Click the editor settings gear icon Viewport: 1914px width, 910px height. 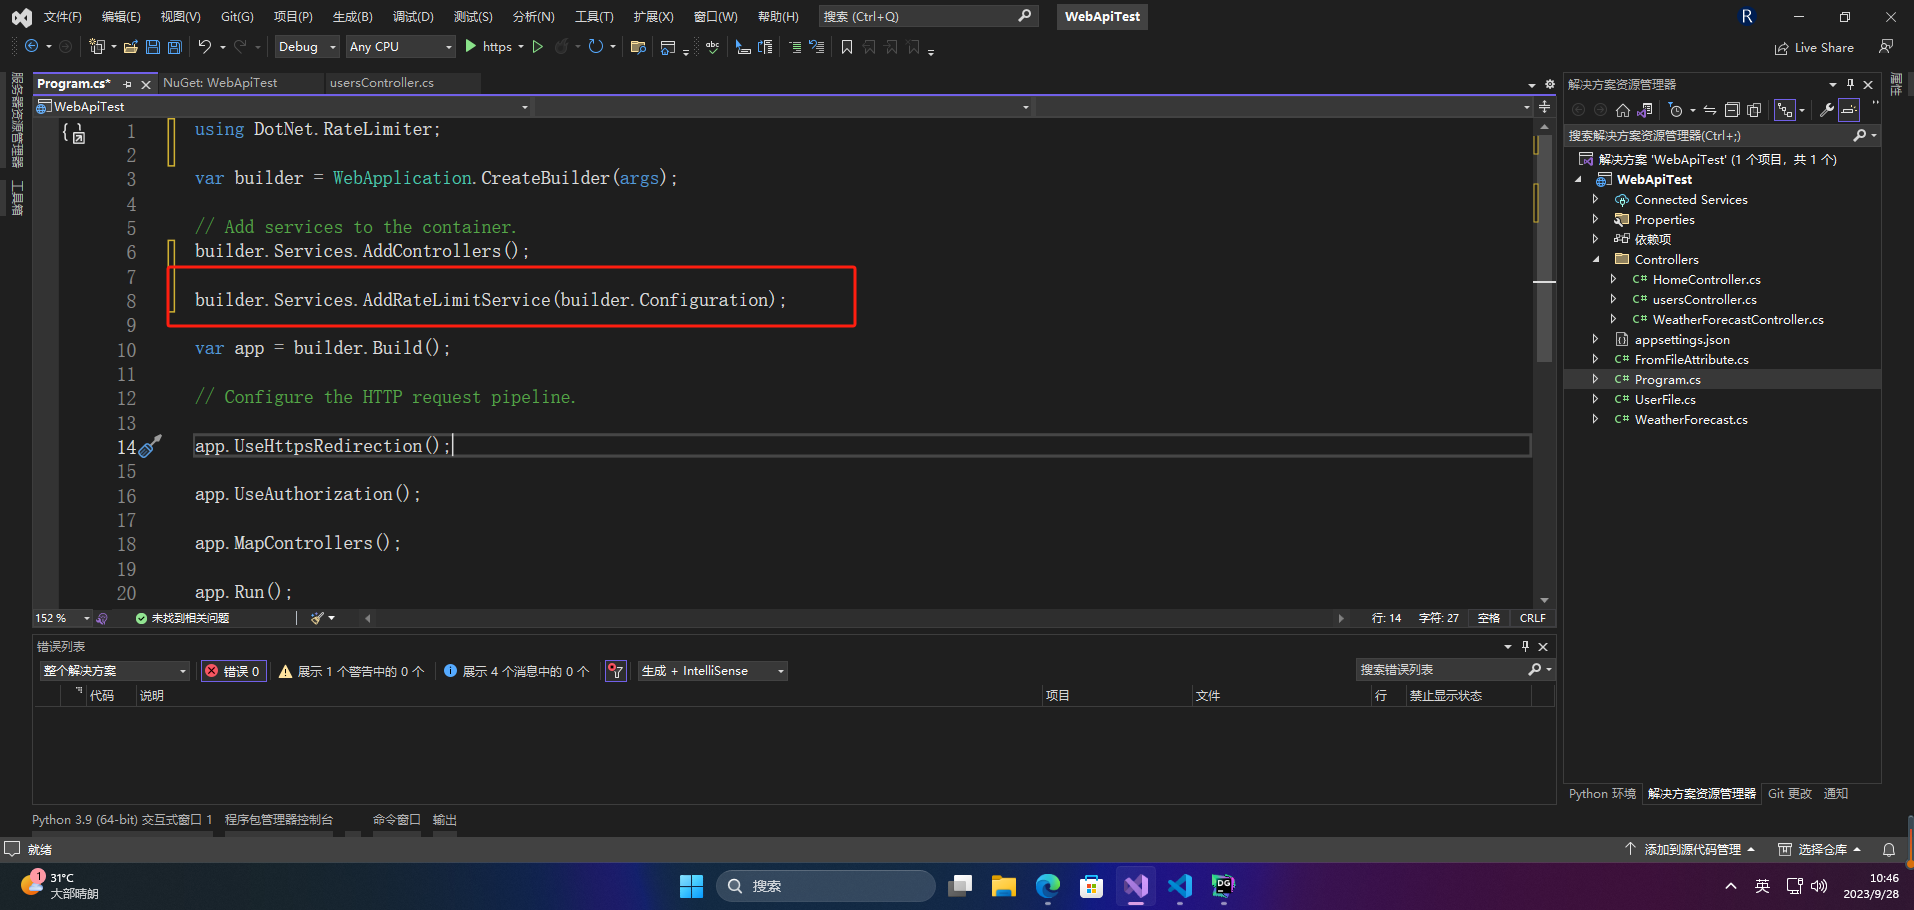(x=1550, y=84)
